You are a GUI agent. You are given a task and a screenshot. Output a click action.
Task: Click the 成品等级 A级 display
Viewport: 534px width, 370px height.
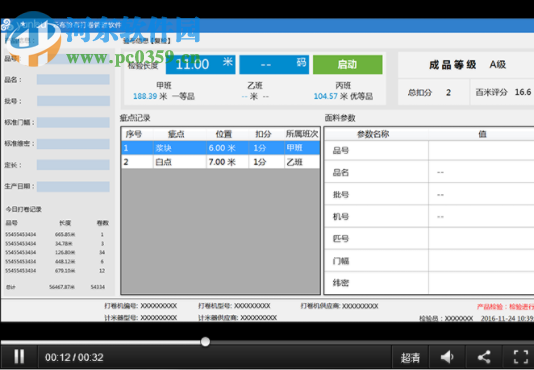[x=467, y=64]
